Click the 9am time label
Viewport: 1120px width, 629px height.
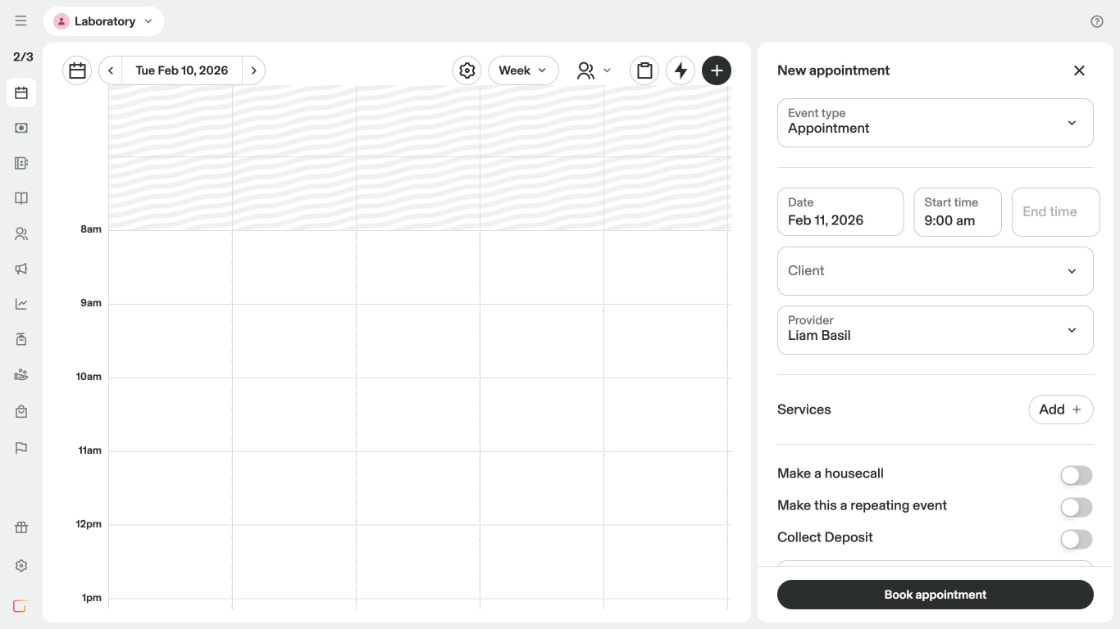(91, 303)
